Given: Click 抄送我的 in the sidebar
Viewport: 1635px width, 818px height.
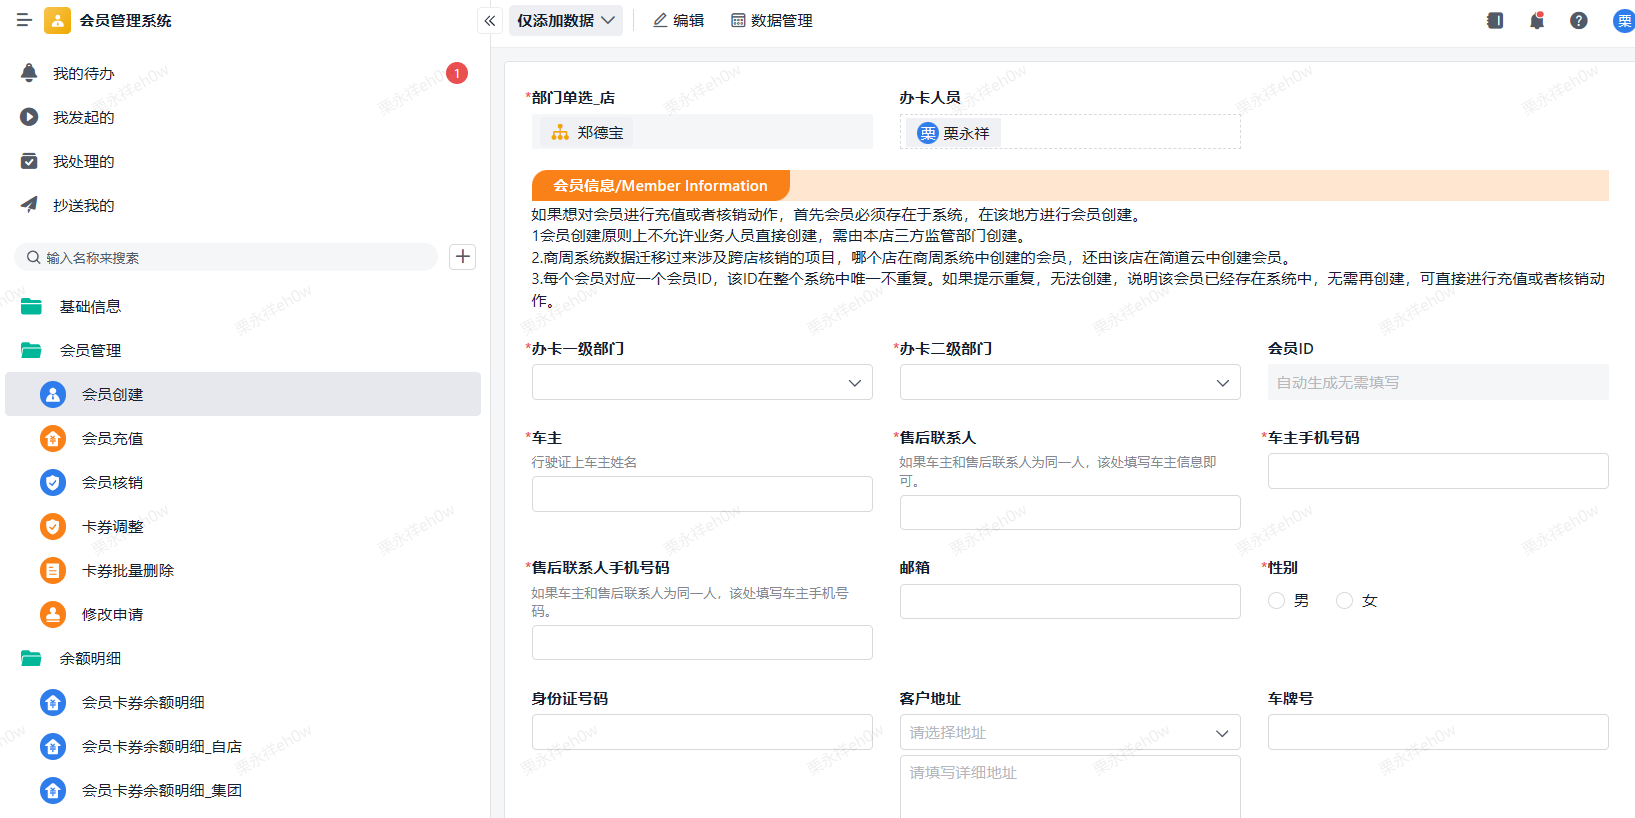Looking at the screenshot, I should [84, 205].
